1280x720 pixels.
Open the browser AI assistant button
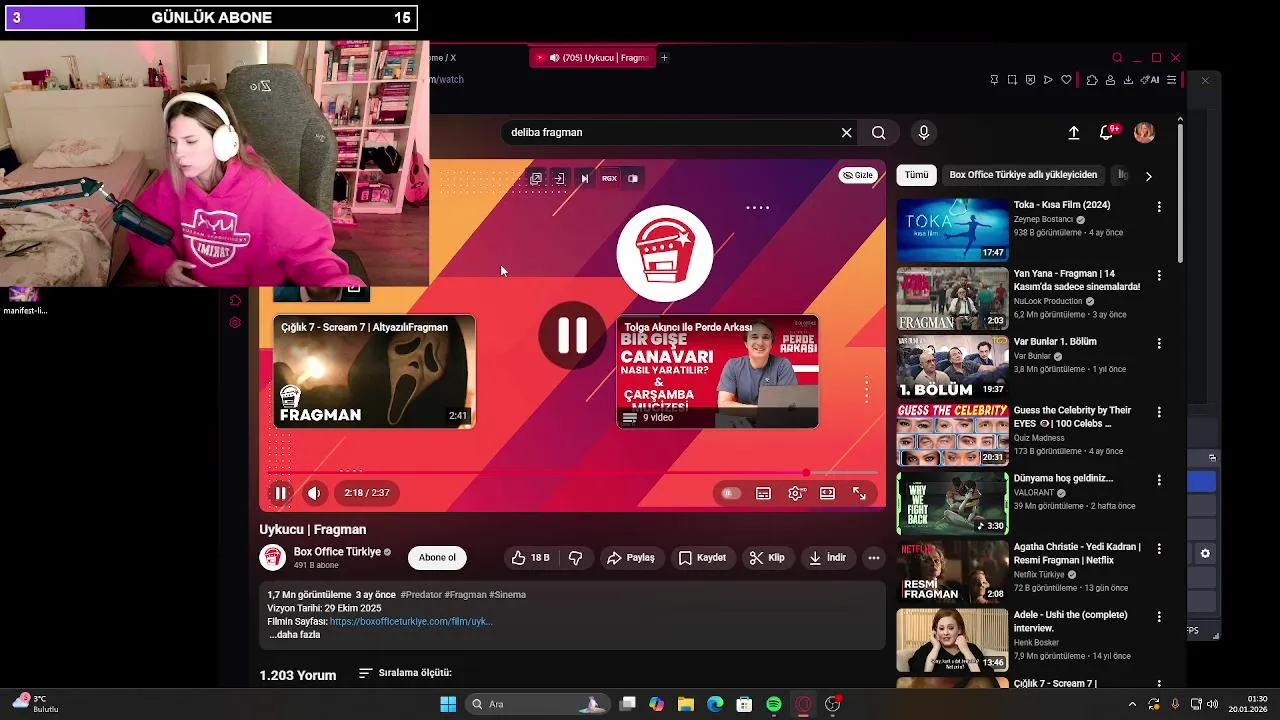tap(1150, 80)
